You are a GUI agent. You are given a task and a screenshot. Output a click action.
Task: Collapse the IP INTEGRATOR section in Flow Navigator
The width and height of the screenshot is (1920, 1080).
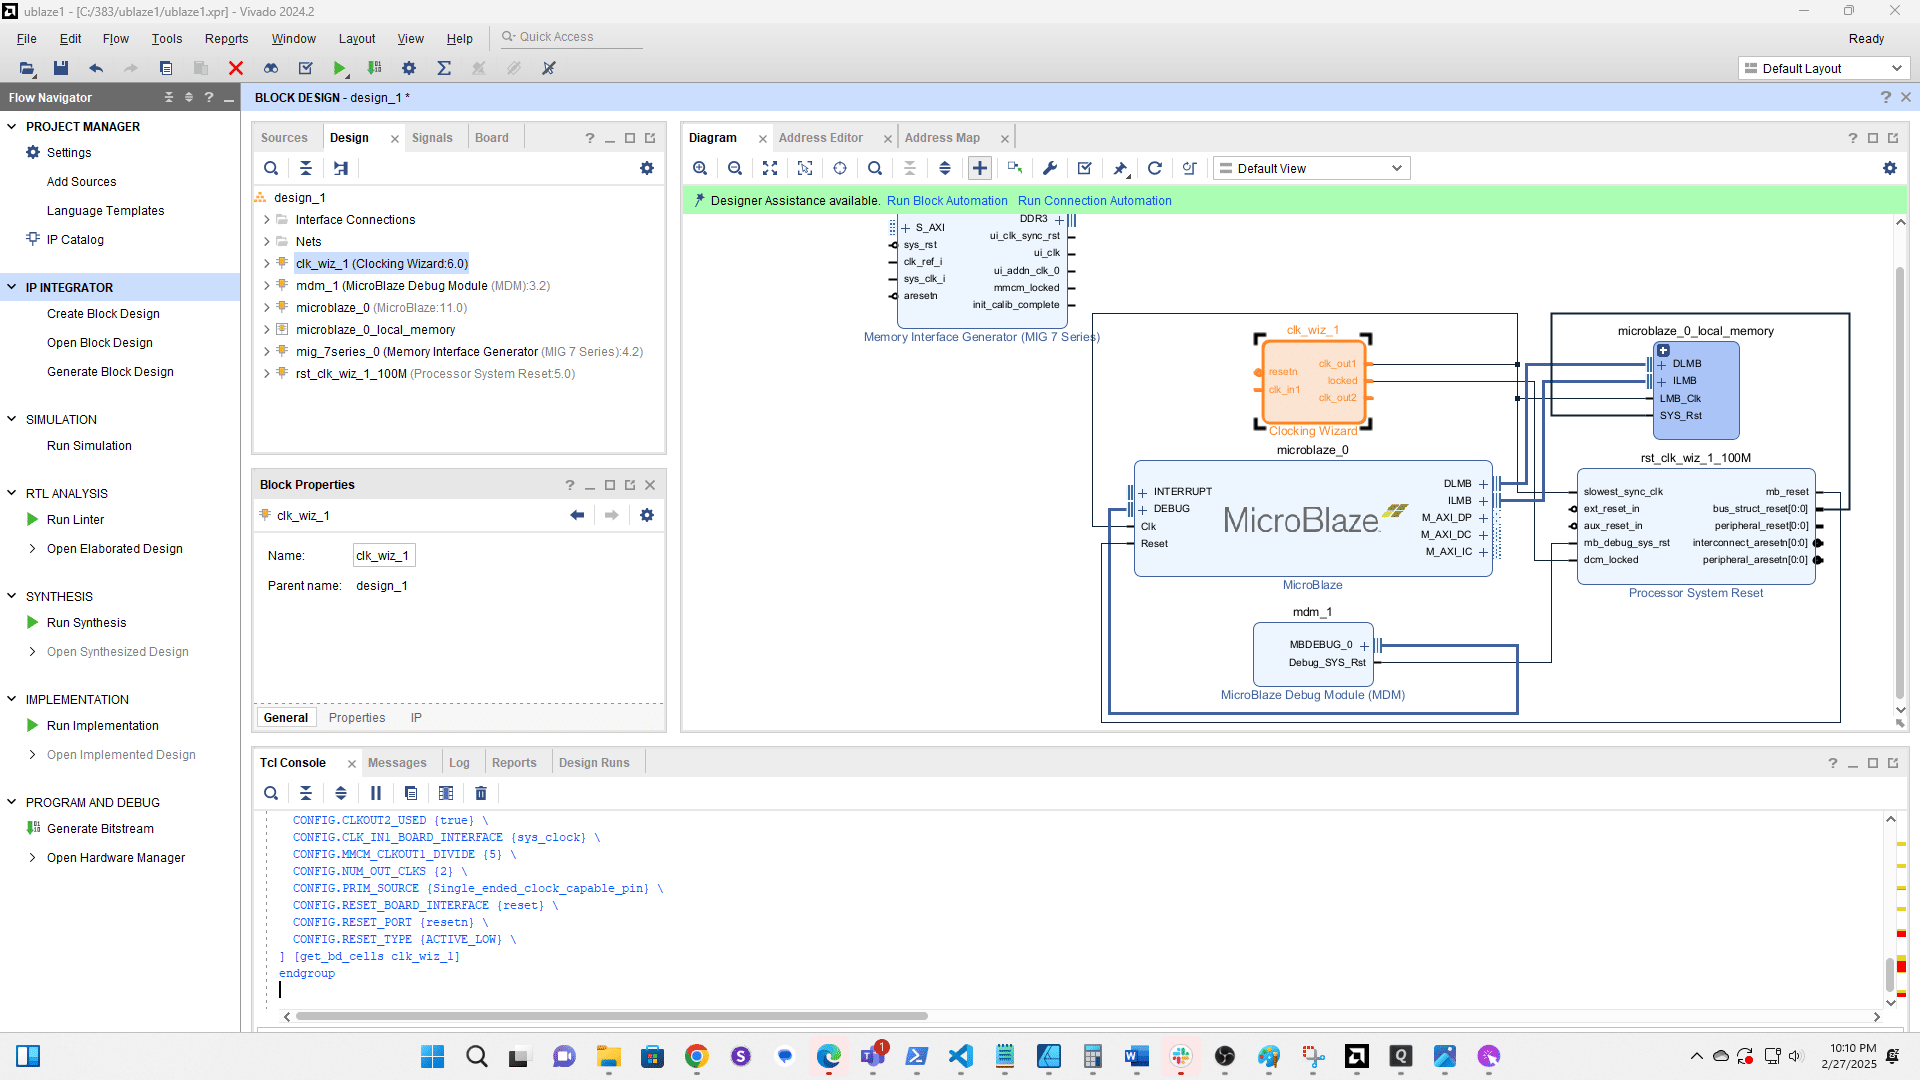pos(12,287)
